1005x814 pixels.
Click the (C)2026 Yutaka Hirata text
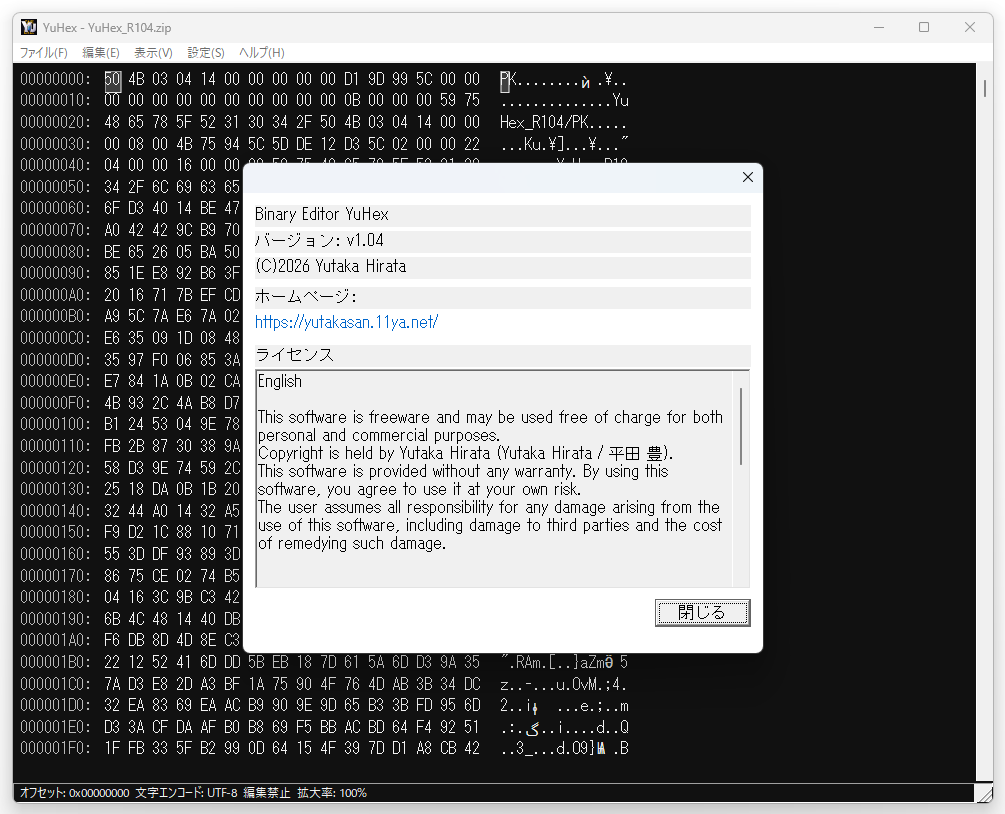(331, 267)
